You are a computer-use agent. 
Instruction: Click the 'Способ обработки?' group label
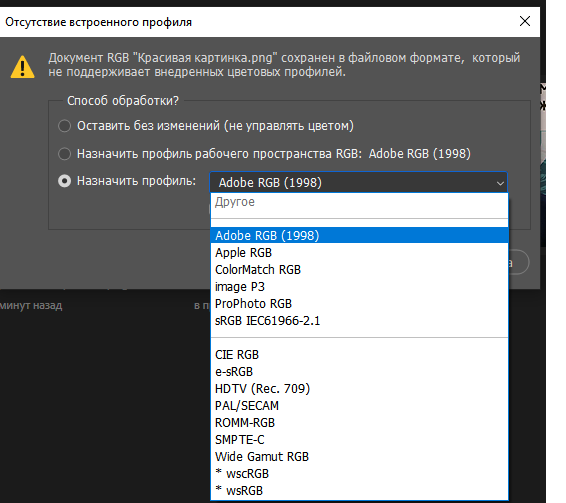[123, 101]
